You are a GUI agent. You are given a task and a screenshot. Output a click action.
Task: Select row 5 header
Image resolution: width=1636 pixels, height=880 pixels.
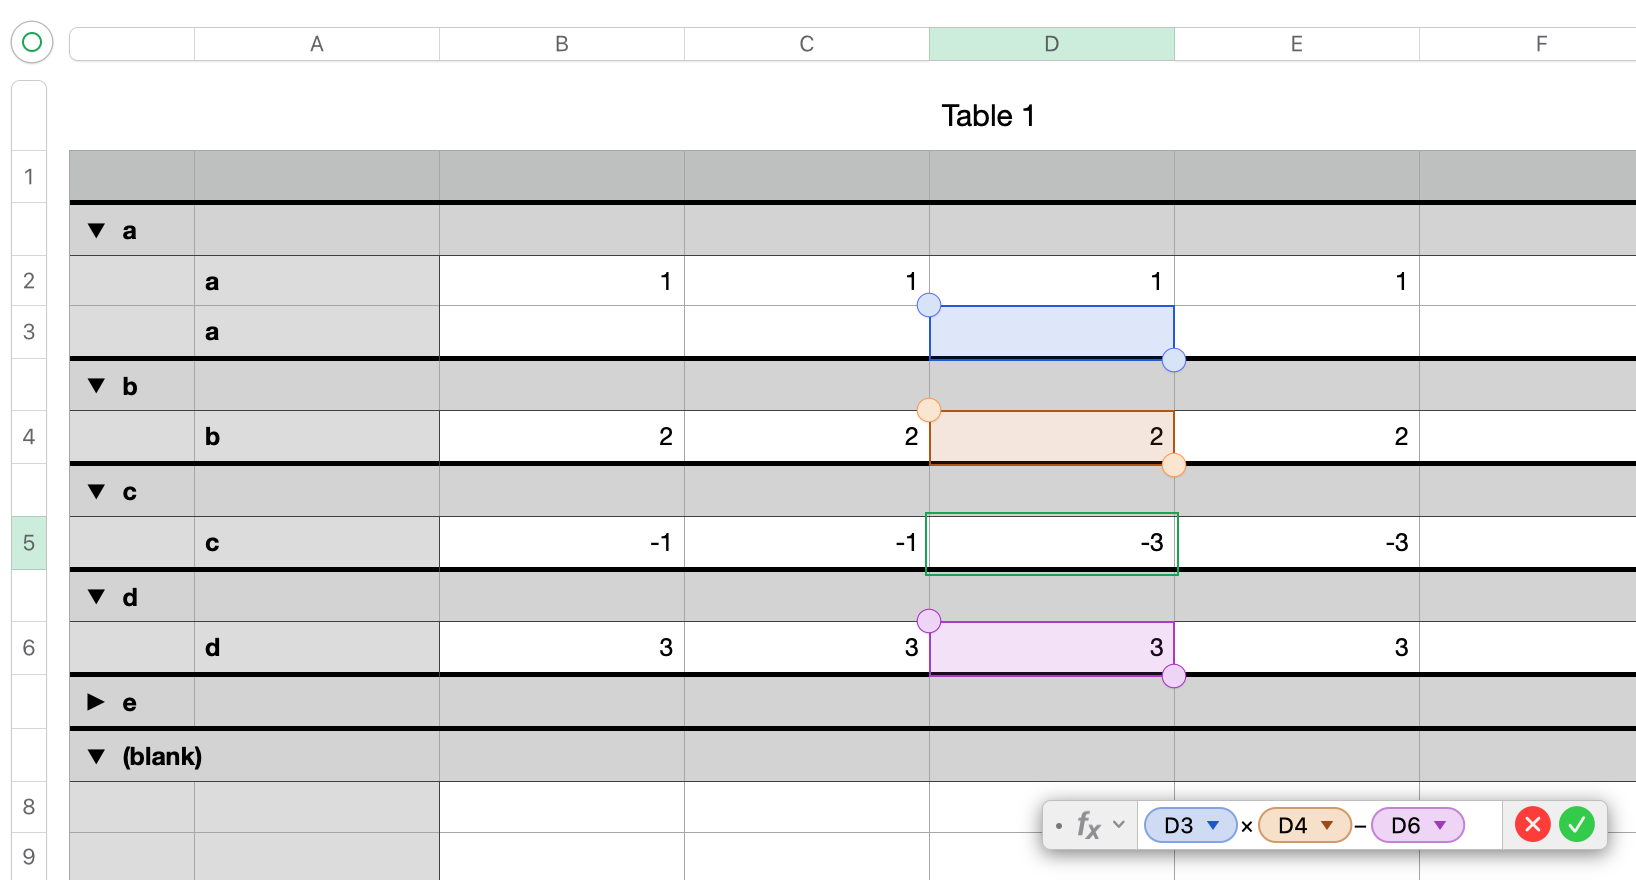29,543
